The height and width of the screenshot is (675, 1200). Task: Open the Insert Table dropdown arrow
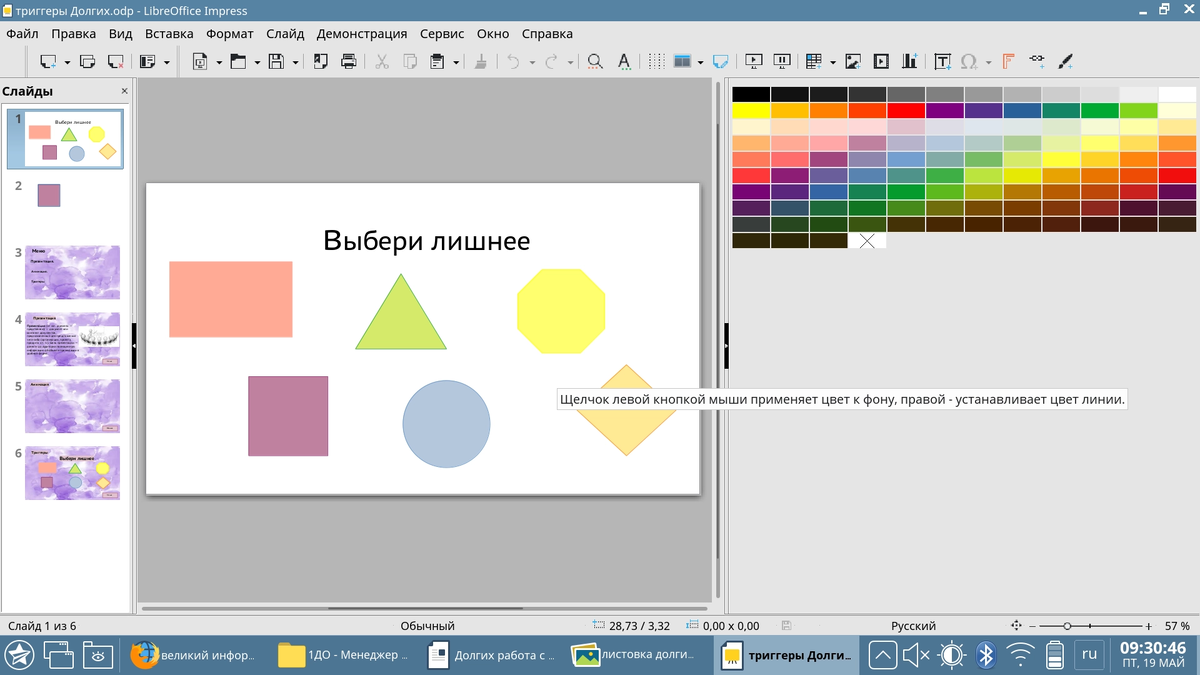coord(832,62)
